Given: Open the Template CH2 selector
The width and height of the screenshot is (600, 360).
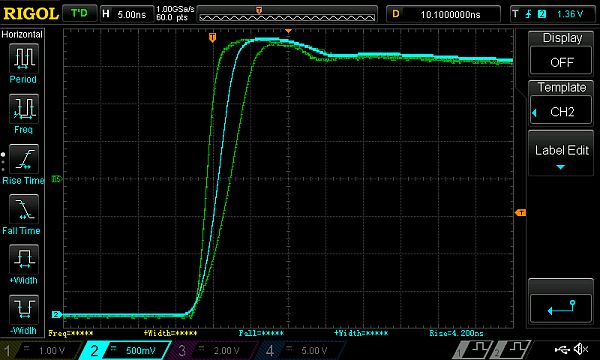Looking at the screenshot, I should coord(561,111).
